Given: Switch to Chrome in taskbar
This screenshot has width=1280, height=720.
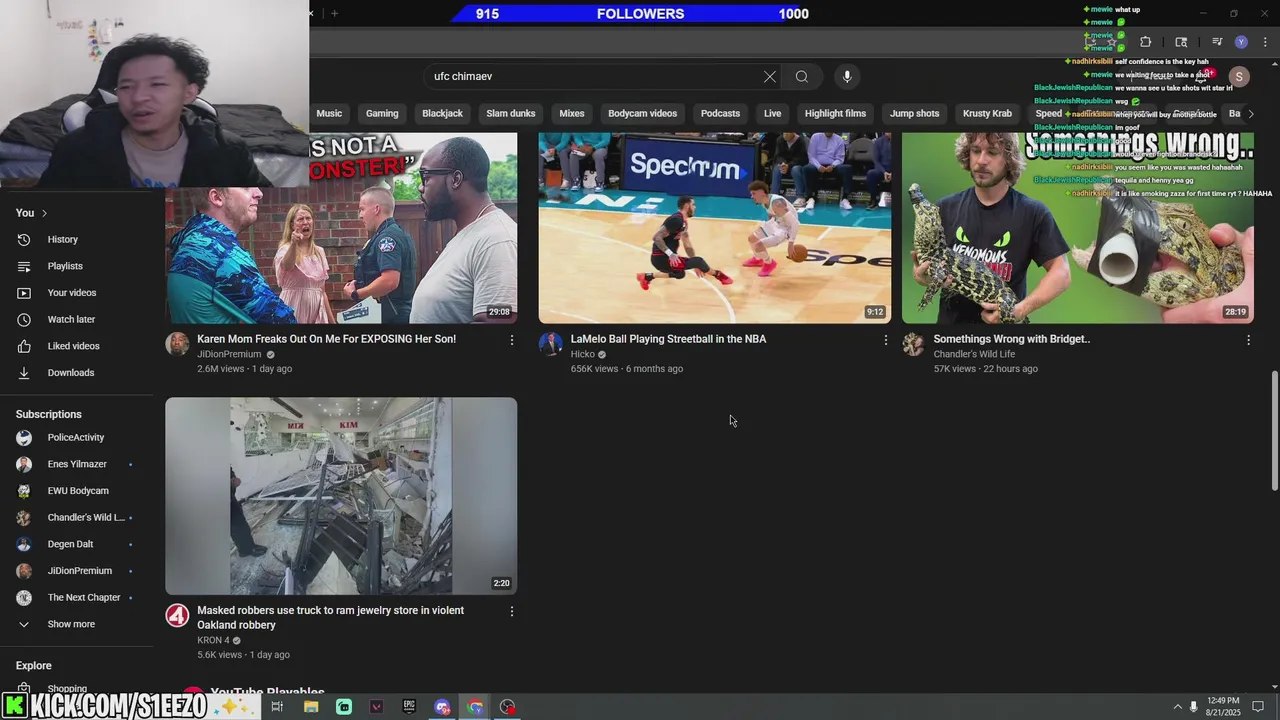Looking at the screenshot, I should [x=475, y=707].
